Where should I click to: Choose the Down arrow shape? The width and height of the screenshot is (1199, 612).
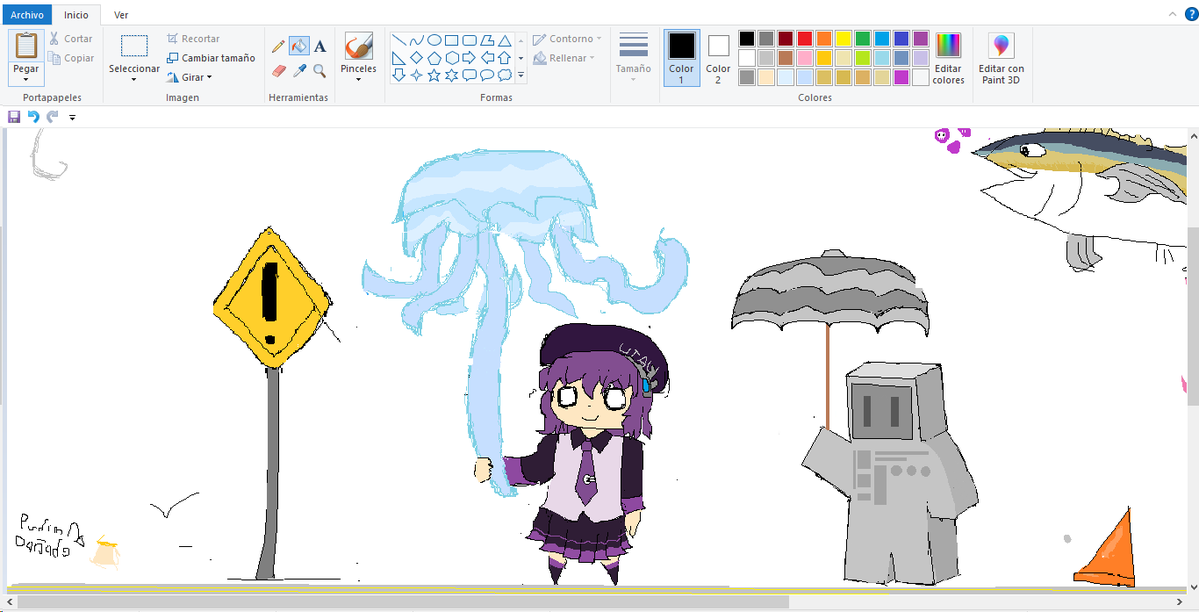coord(399,75)
